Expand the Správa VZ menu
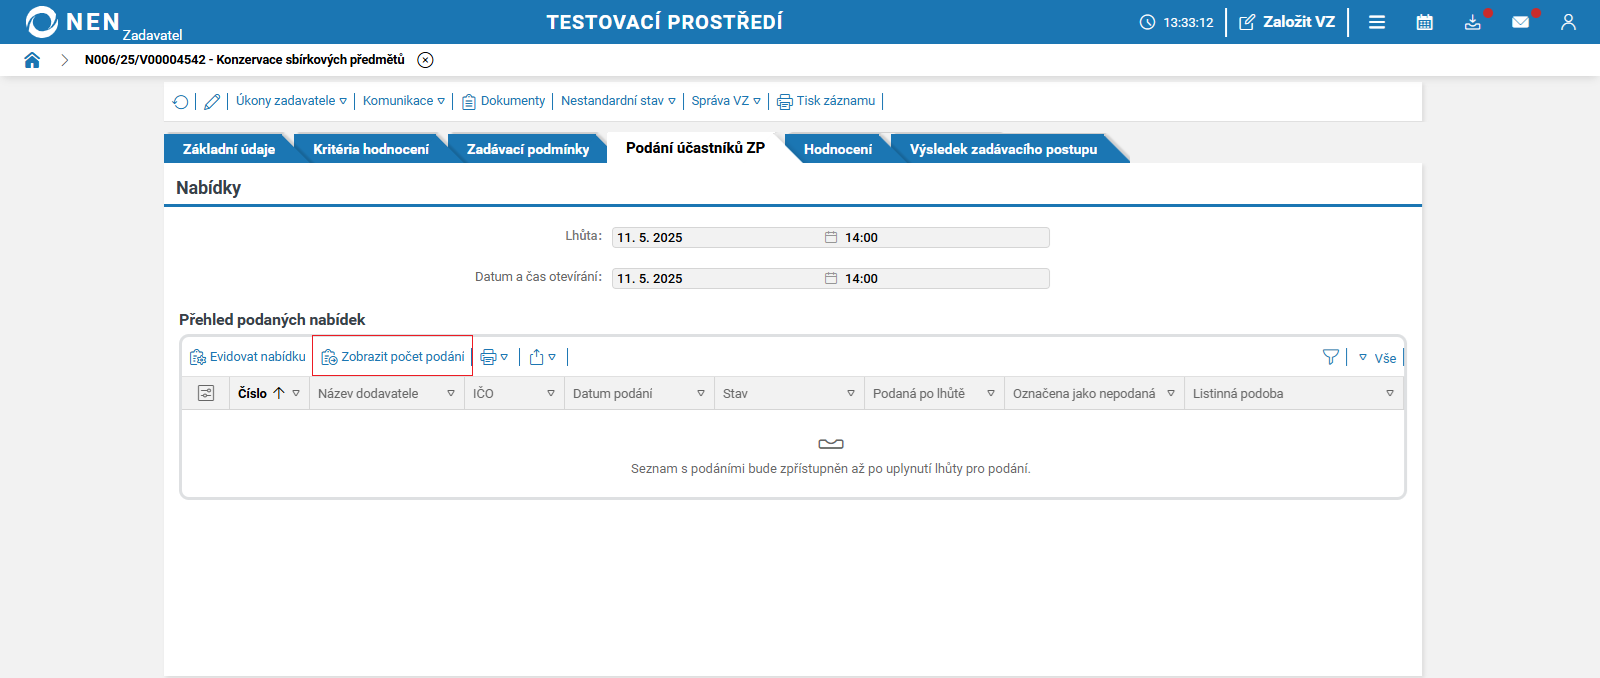 pyautogui.click(x=726, y=101)
